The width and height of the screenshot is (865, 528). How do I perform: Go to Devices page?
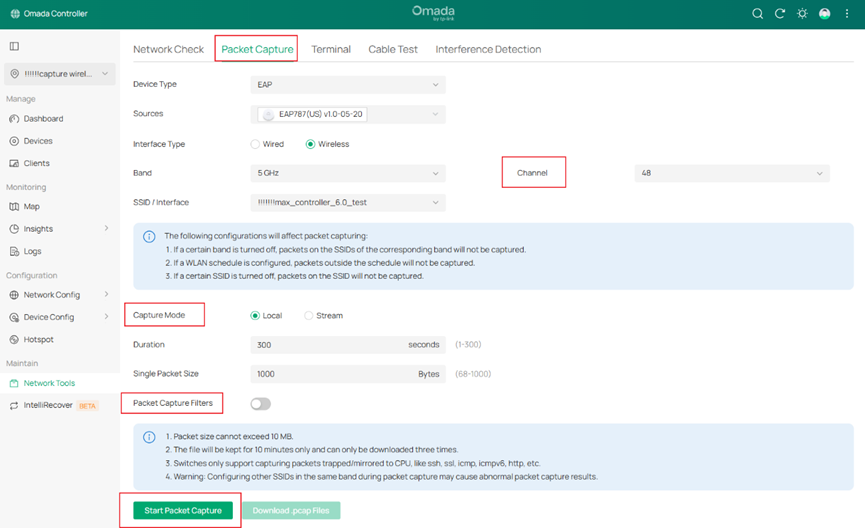(38, 141)
